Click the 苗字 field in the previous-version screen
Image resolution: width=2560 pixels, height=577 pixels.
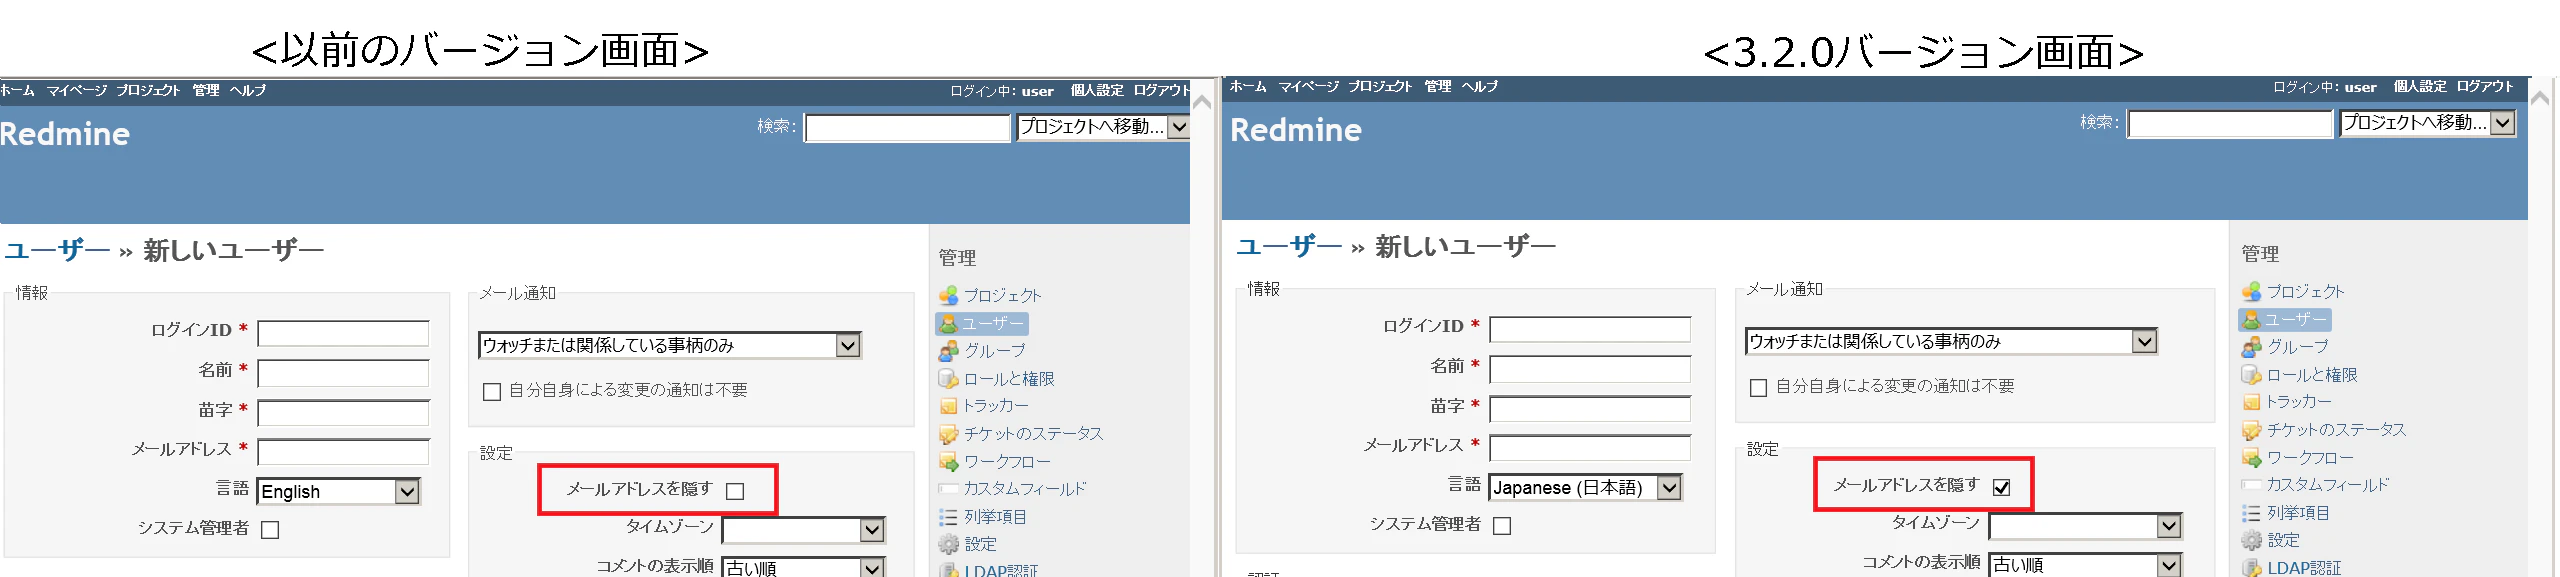343,413
